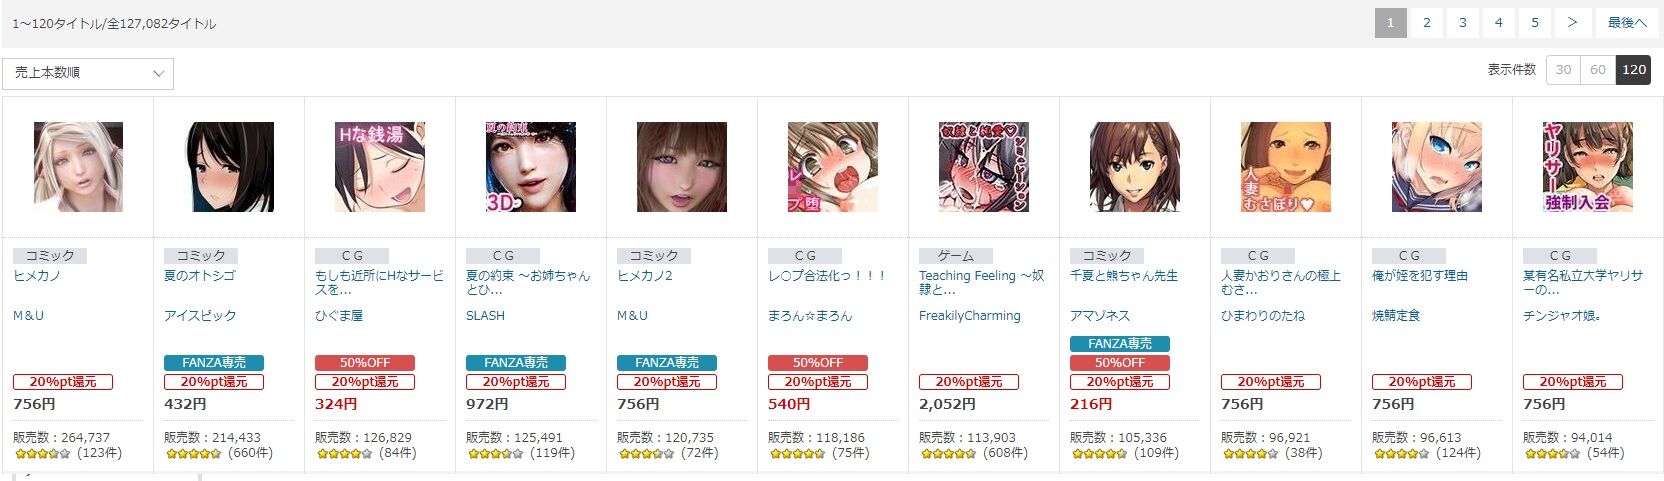This screenshot has width=1664, height=481.
Task: Set display count to 30 items
Action: click(1563, 70)
